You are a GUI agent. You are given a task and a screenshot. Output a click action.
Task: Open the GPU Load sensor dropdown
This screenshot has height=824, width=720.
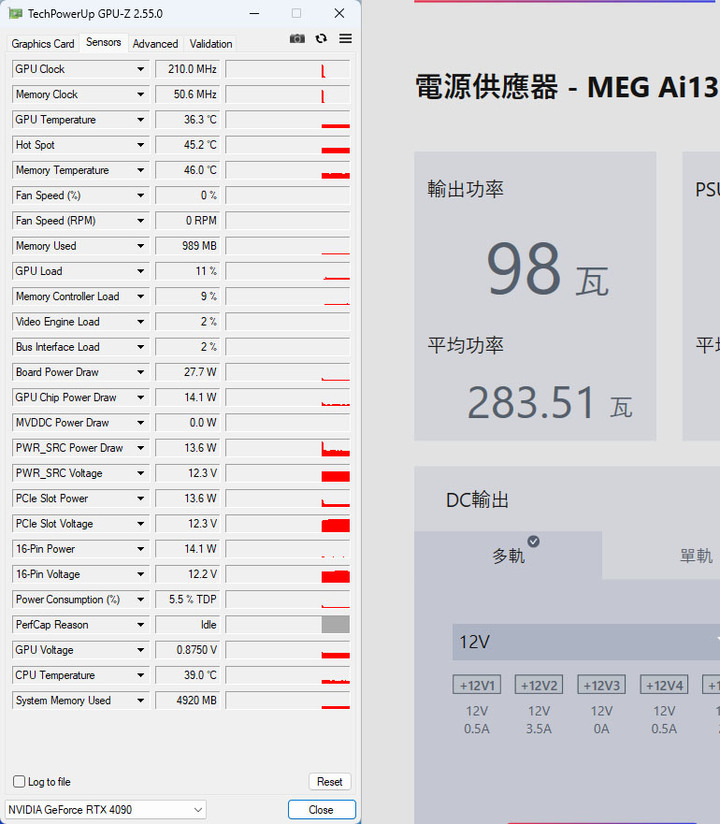pos(141,271)
